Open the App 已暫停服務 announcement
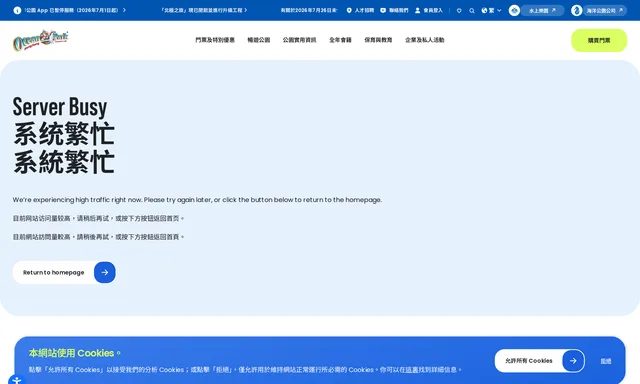 pyautogui.click(x=75, y=10)
